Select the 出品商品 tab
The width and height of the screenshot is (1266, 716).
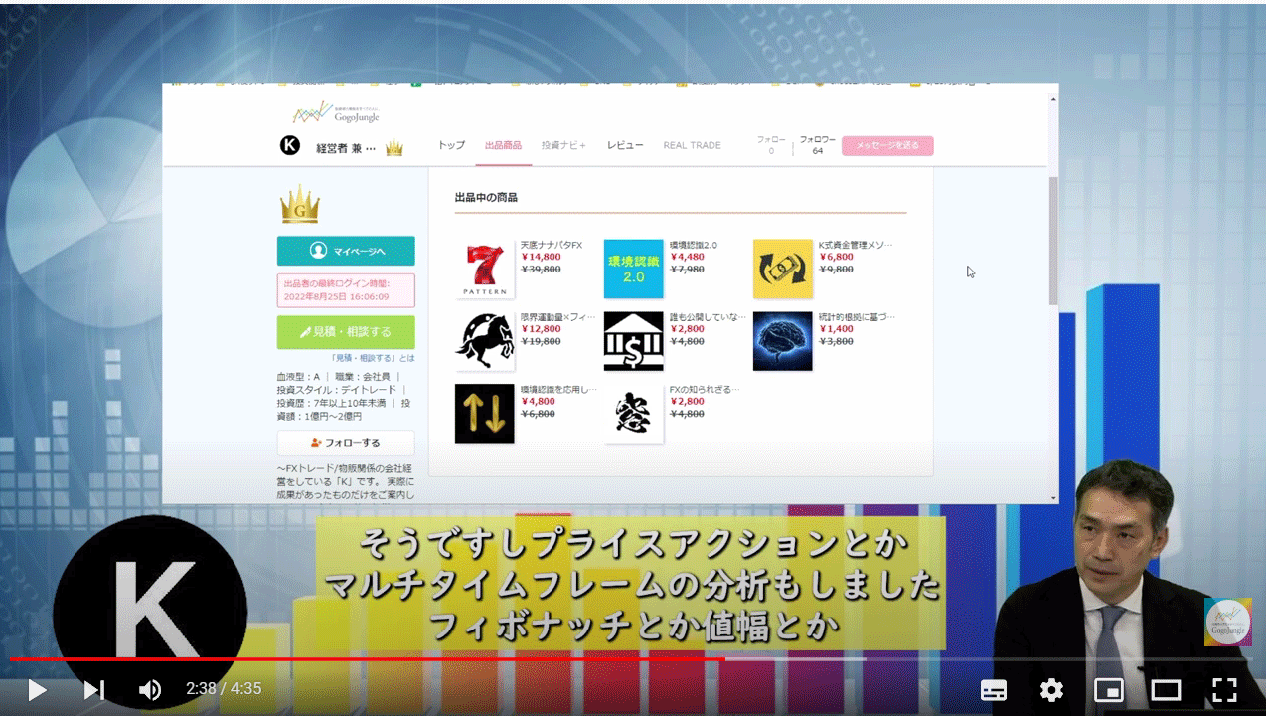[x=503, y=146]
